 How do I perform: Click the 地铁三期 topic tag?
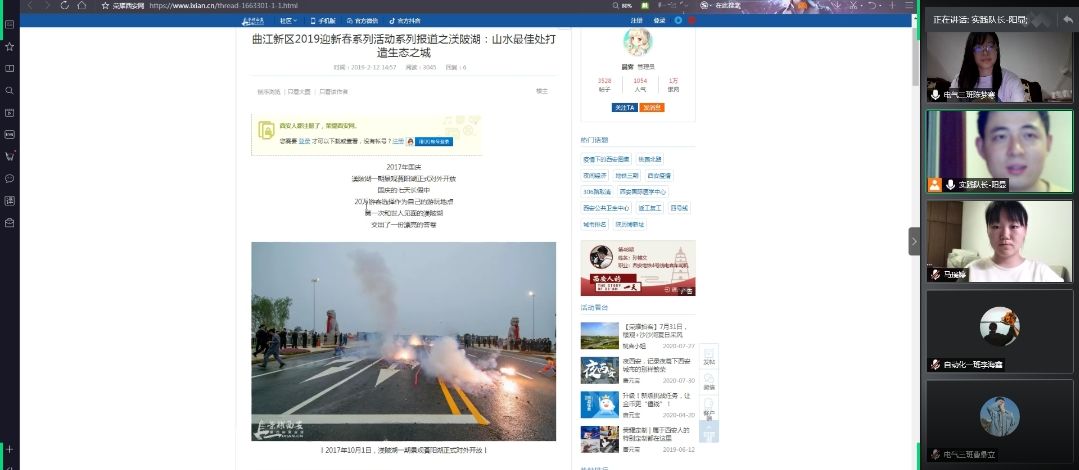626,176
